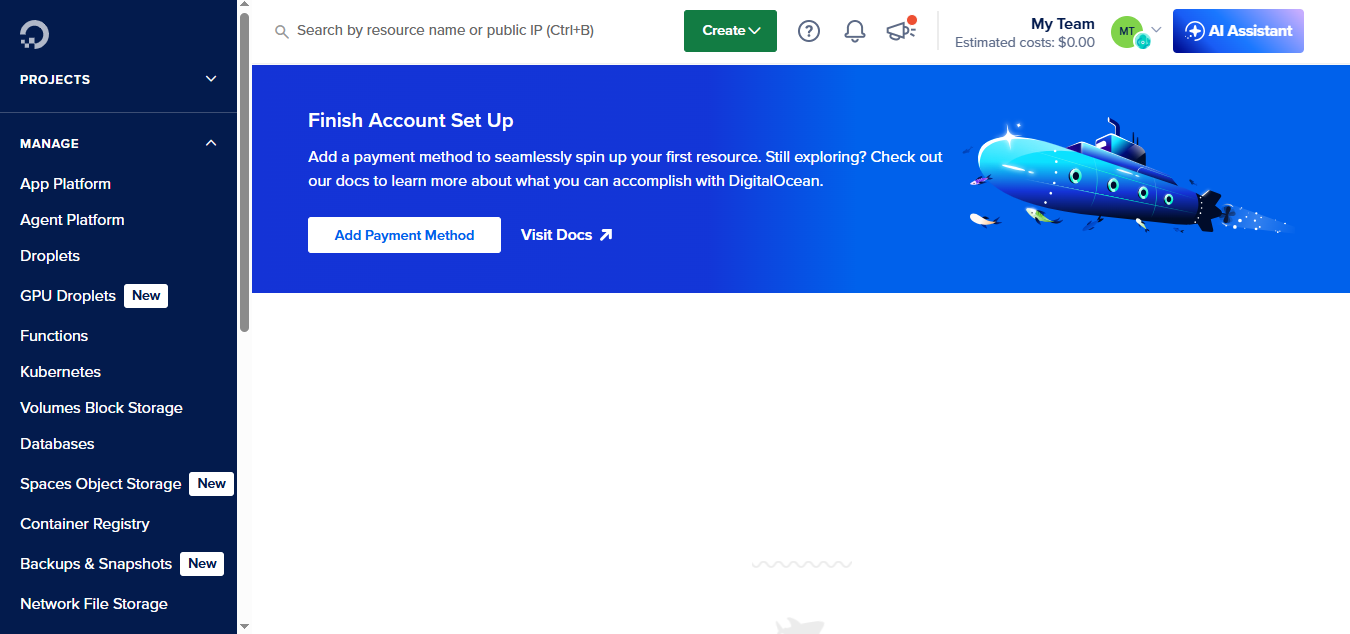Open Databases section
The width and height of the screenshot is (1350, 634).
(57, 444)
